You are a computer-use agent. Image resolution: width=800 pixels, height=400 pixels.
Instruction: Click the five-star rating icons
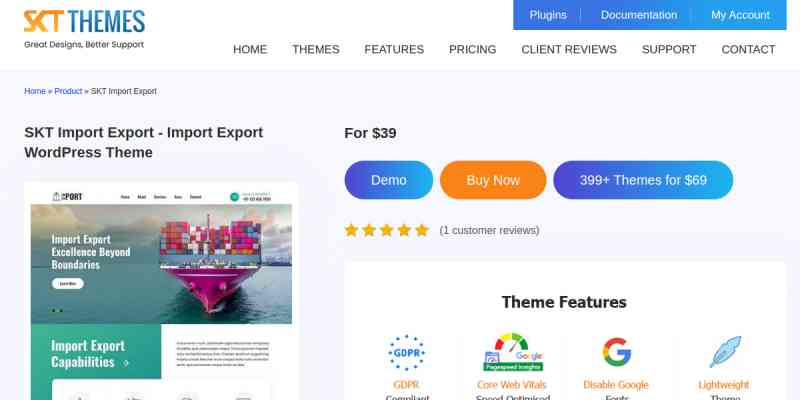[x=387, y=230]
